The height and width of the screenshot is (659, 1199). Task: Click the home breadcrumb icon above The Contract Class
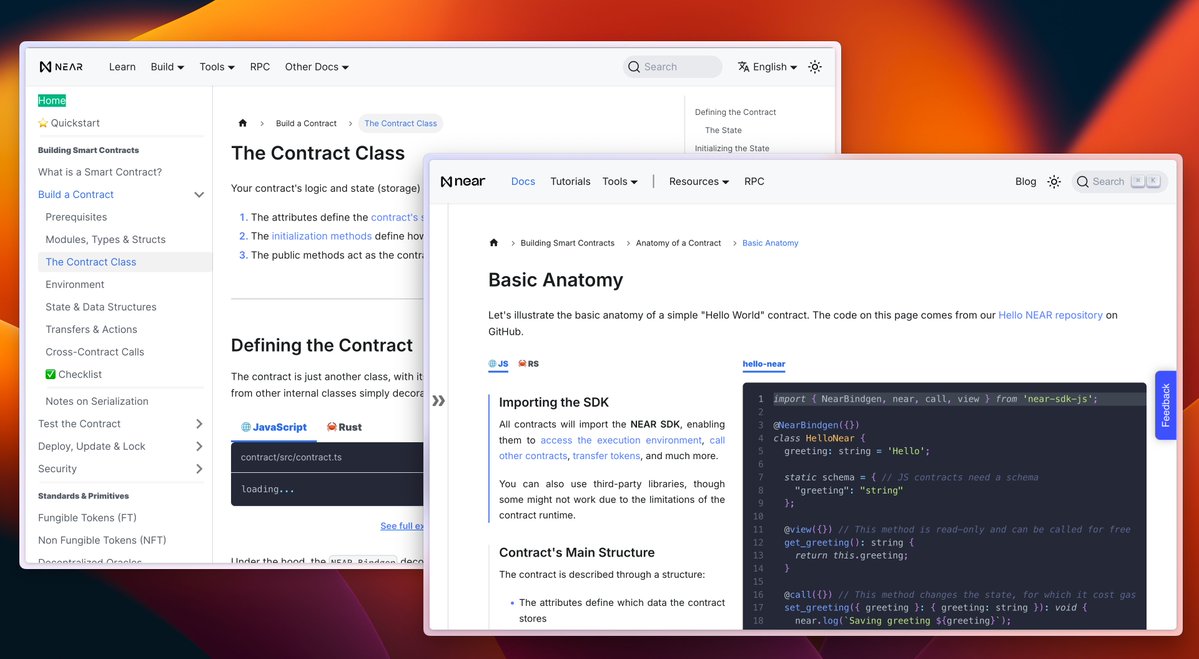pyautogui.click(x=242, y=123)
